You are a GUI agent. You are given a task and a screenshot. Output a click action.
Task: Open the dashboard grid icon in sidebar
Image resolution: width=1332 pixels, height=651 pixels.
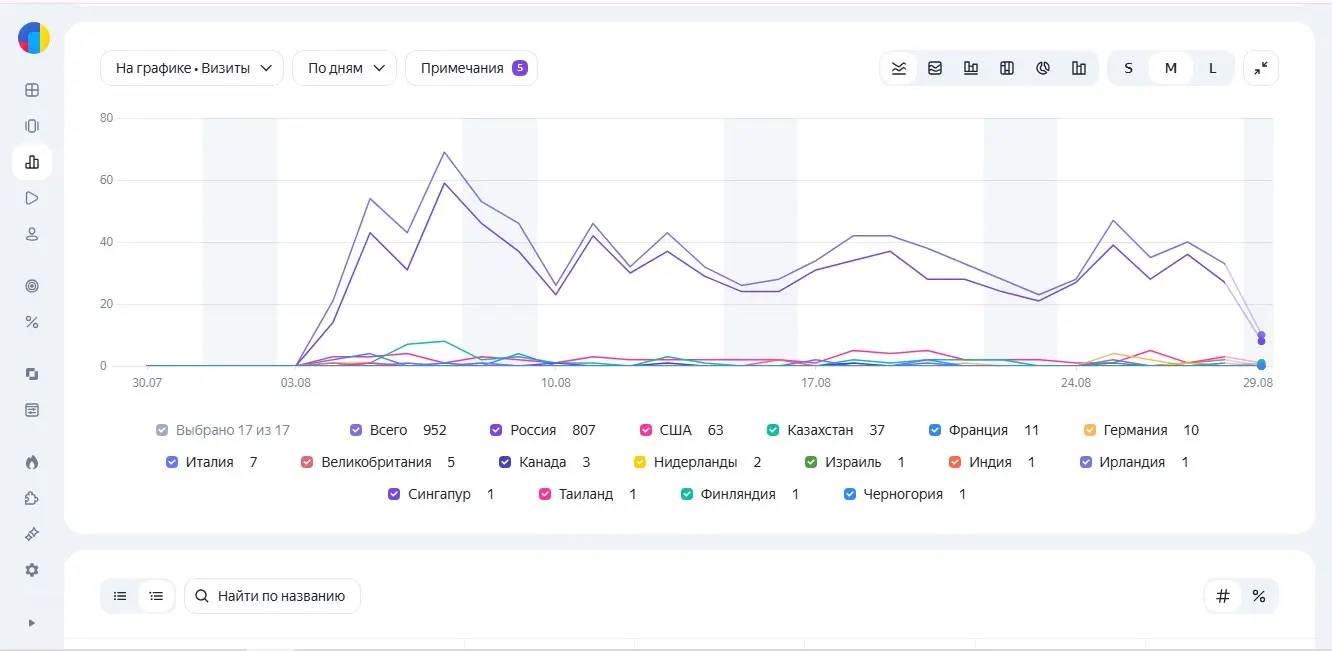[32, 90]
